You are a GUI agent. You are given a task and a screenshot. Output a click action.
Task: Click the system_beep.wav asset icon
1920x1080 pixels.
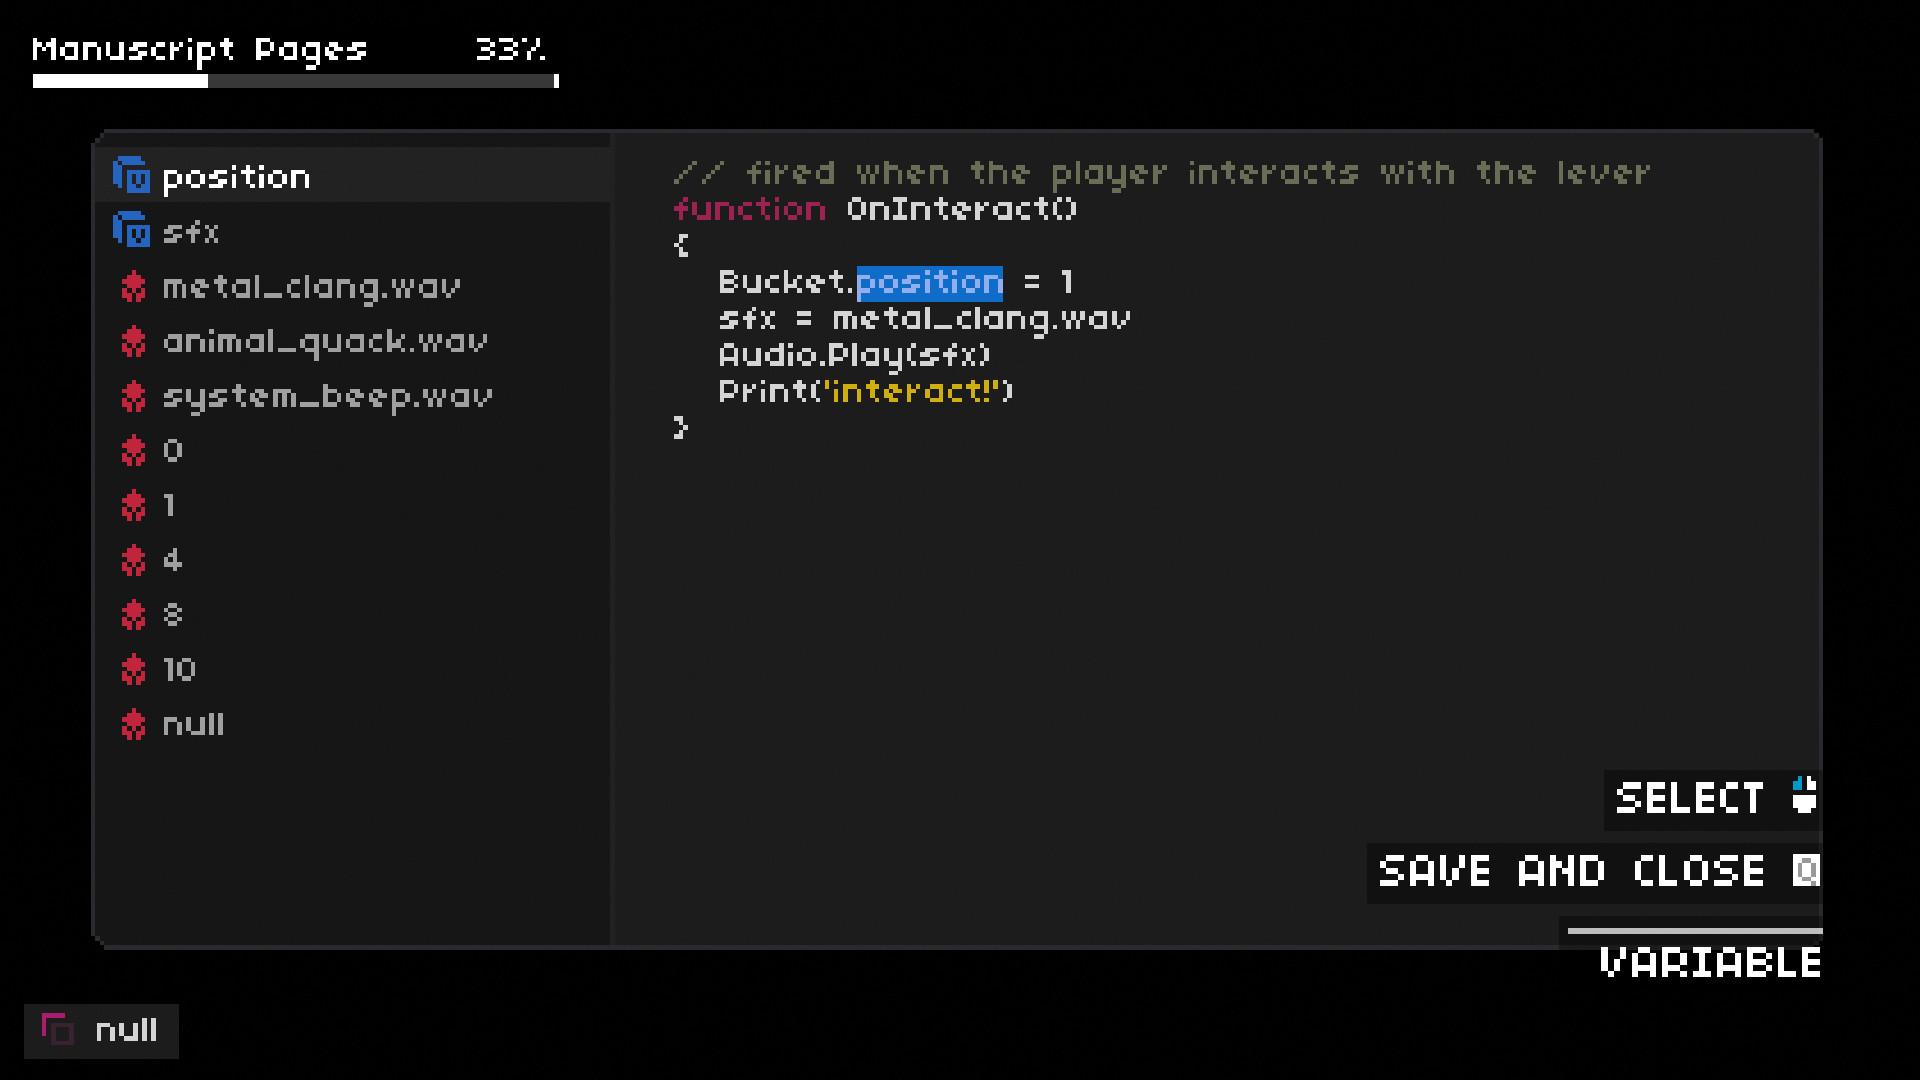pyautogui.click(x=135, y=396)
